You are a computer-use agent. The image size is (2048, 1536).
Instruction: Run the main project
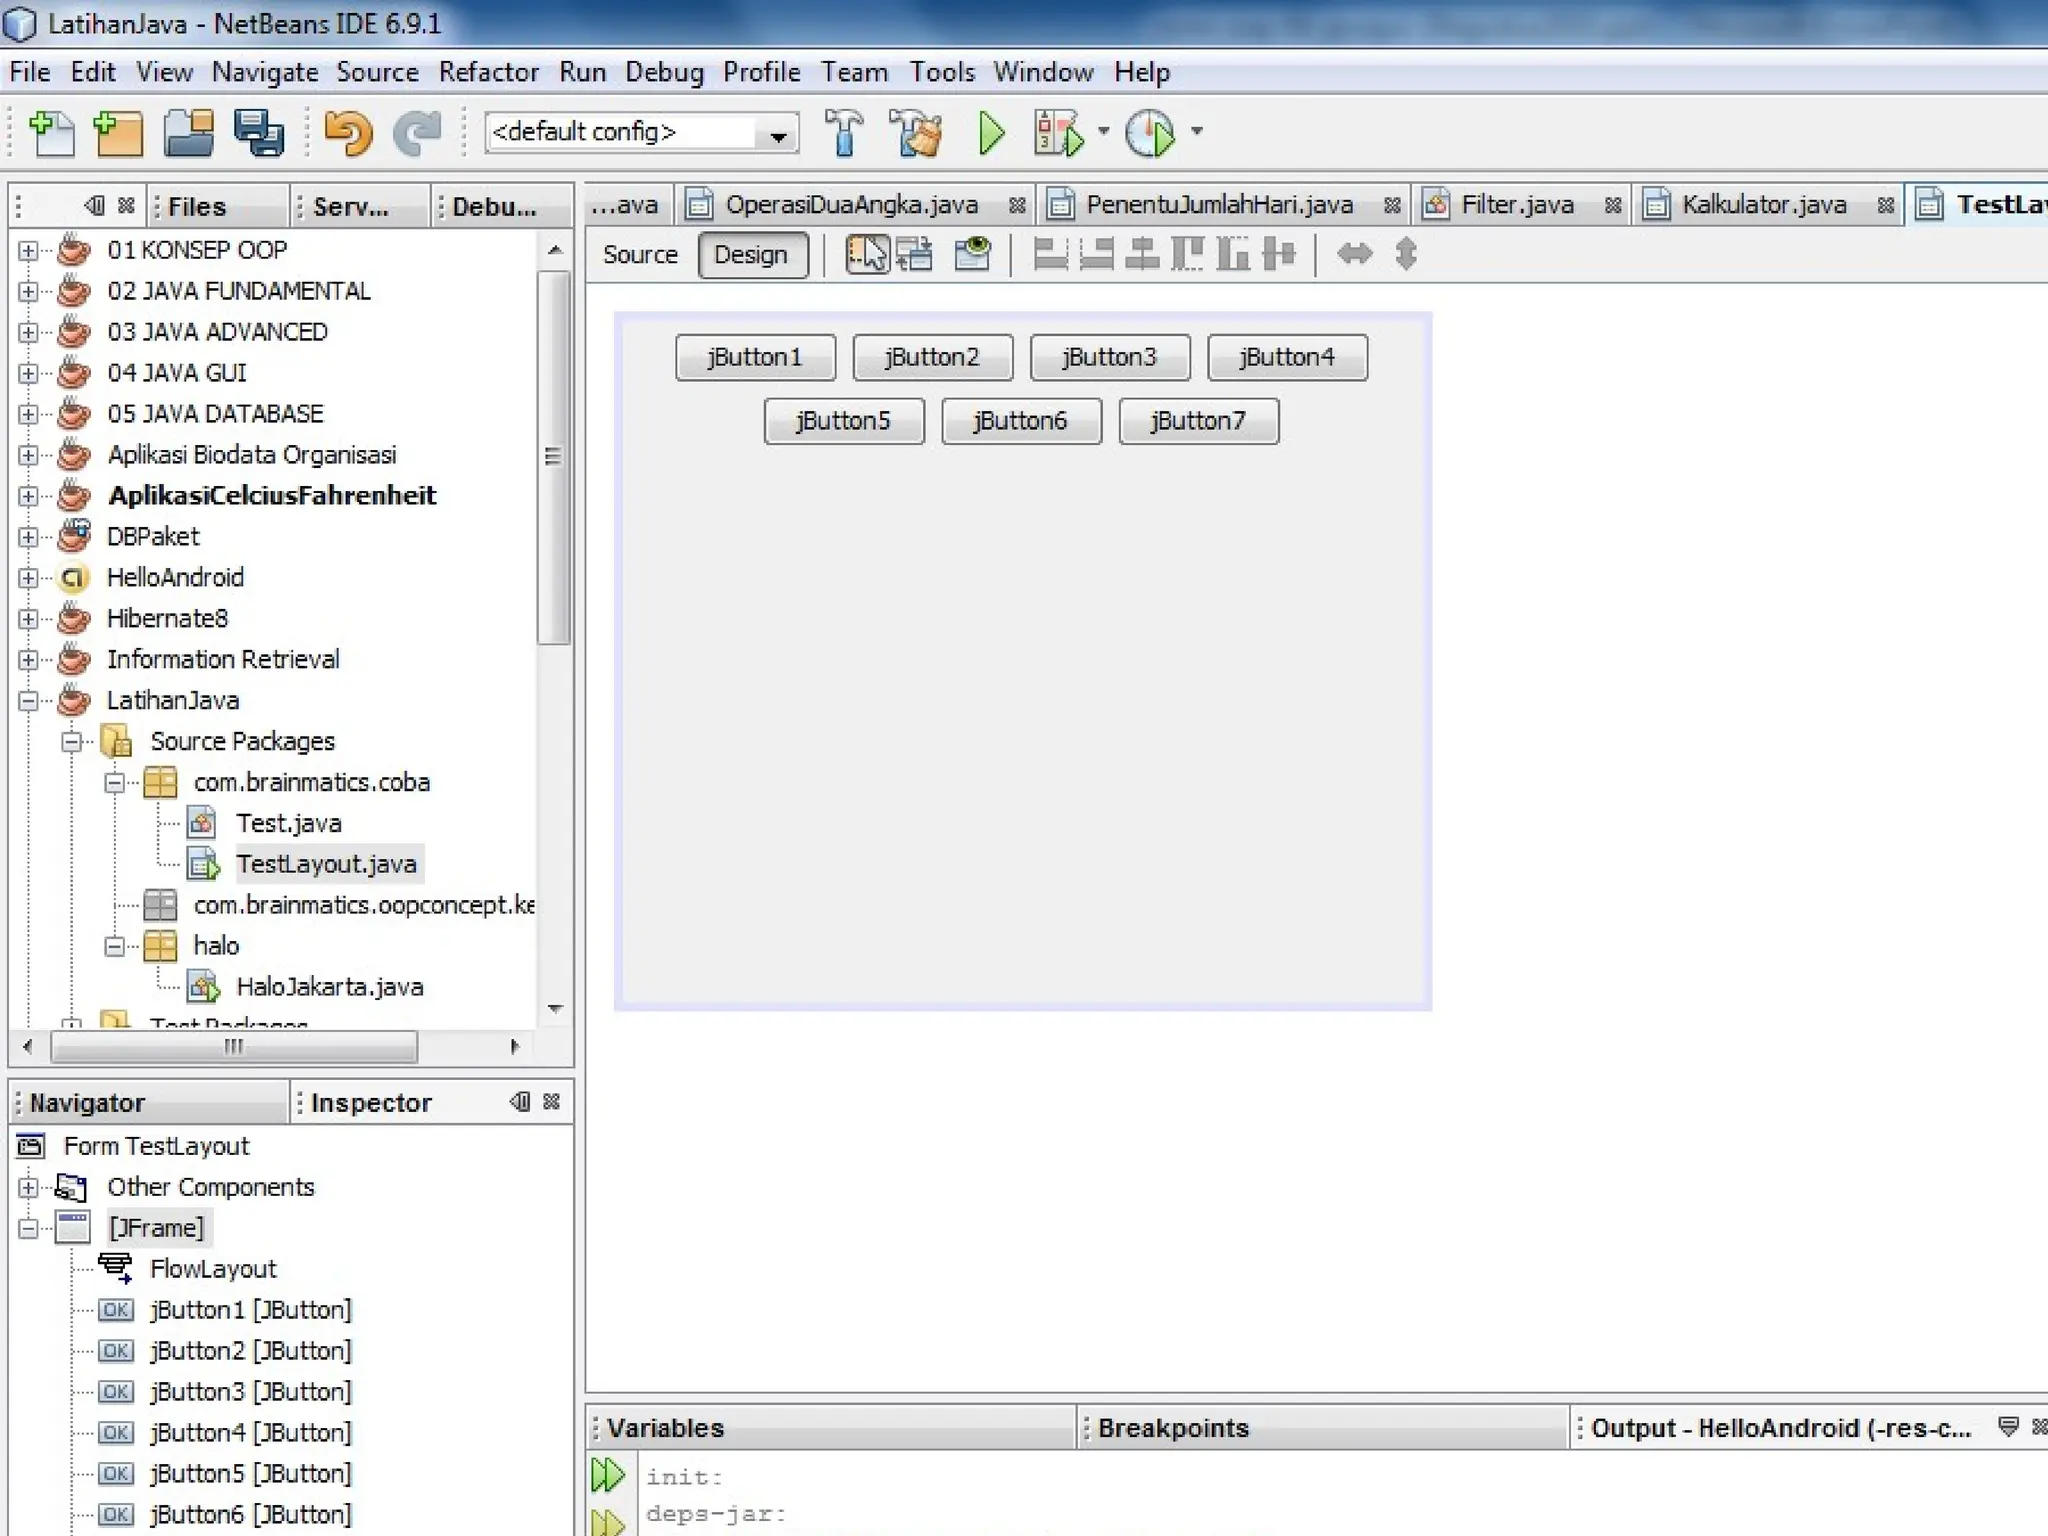[991, 133]
